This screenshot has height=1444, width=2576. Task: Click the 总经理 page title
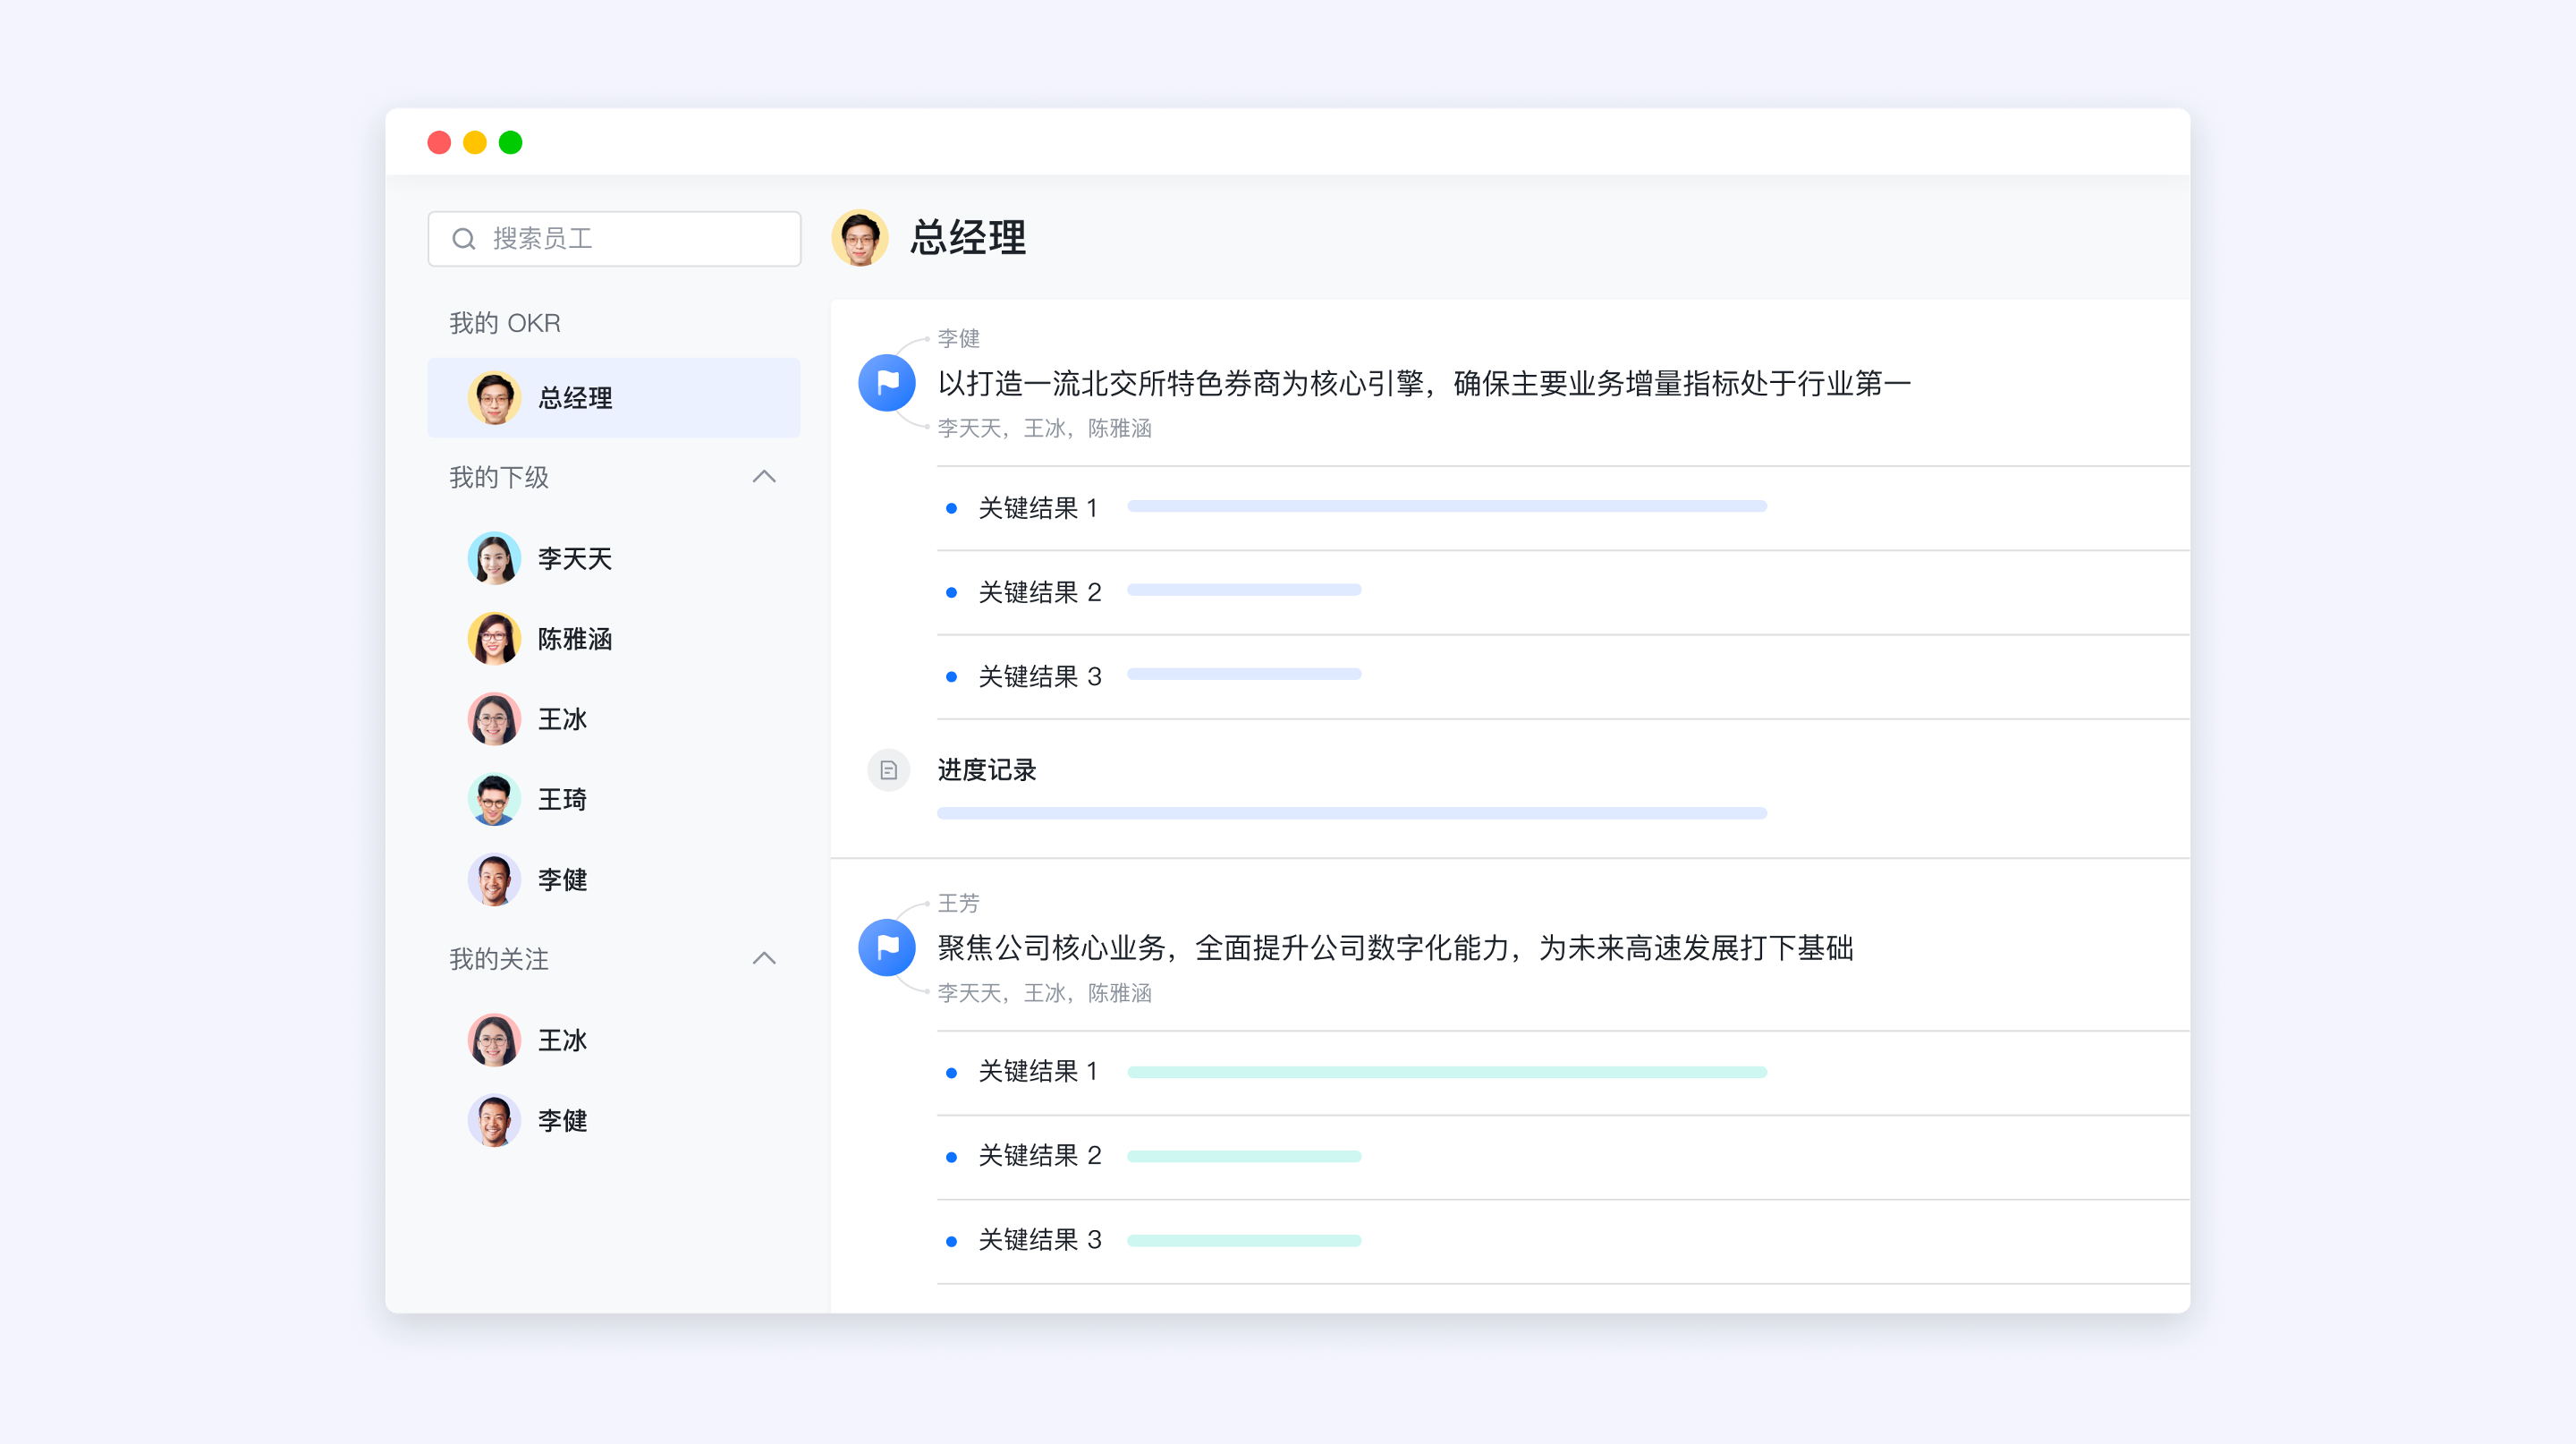tap(968, 238)
